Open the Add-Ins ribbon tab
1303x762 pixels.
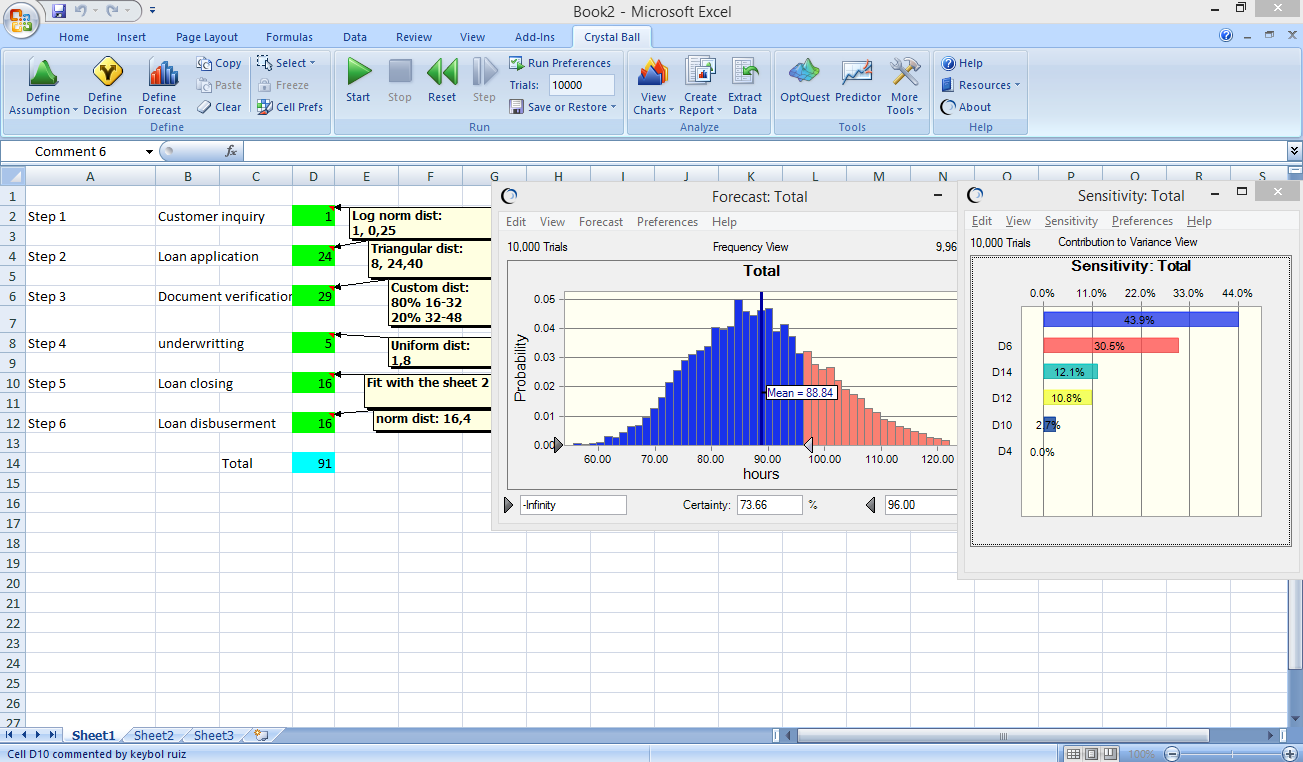(x=535, y=37)
